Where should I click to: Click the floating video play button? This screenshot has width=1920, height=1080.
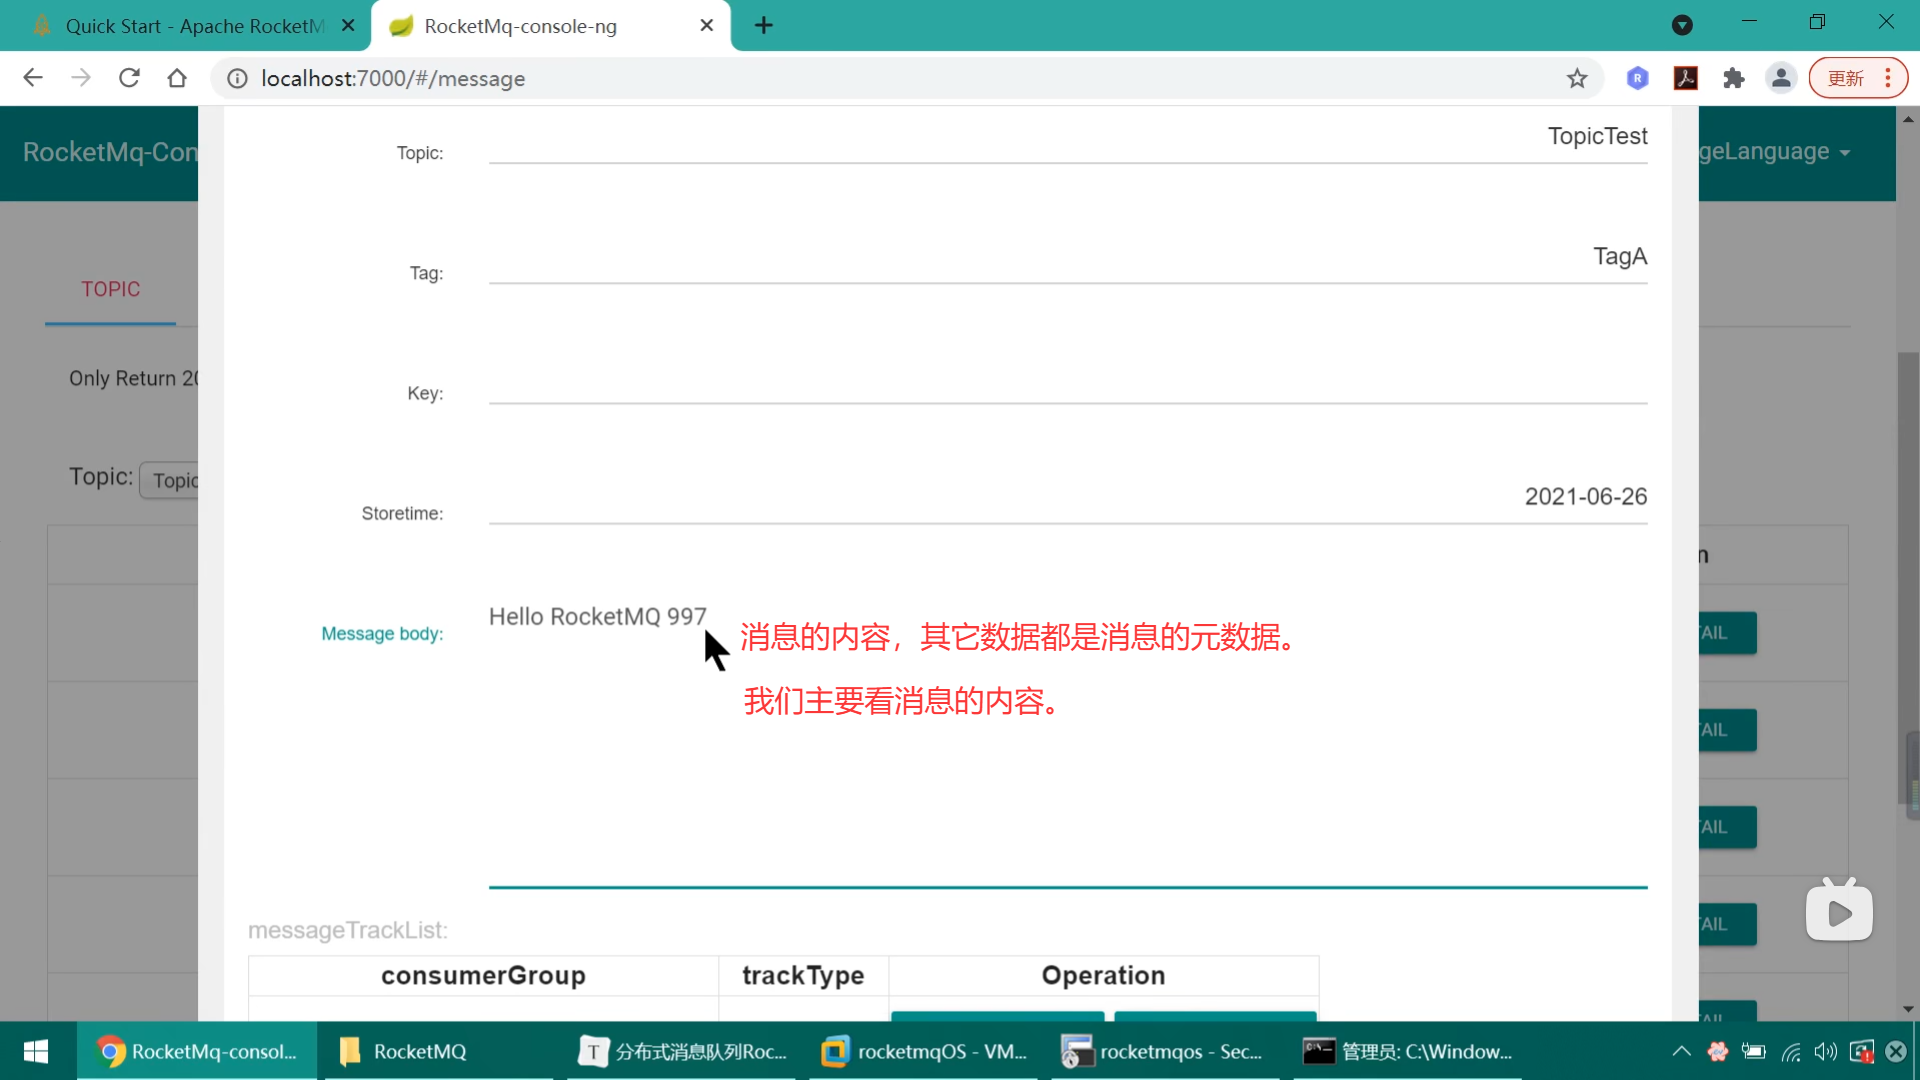pyautogui.click(x=1839, y=912)
